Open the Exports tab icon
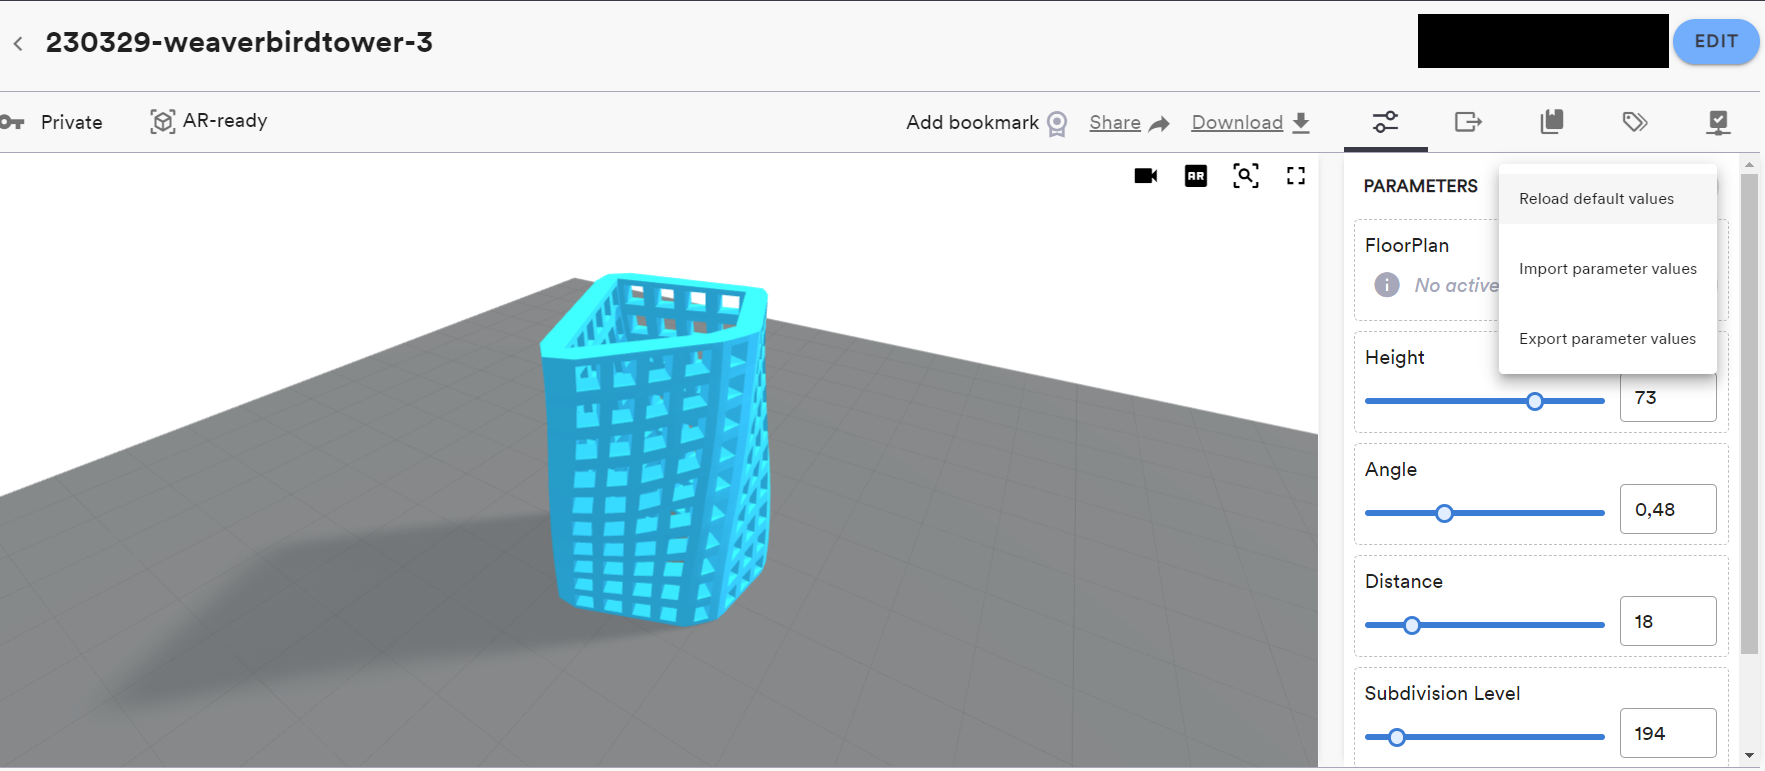This screenshot has height=771, width=1765. point(1468,122)
